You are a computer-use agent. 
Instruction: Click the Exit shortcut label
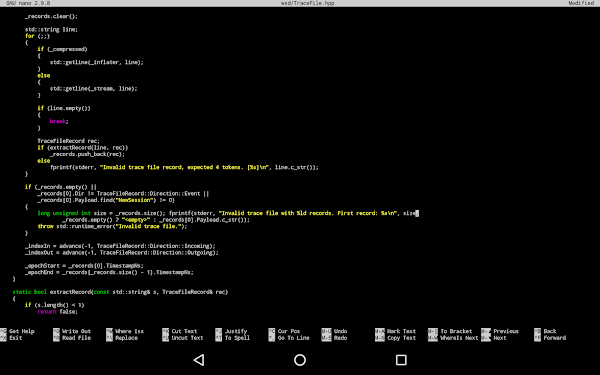click(16, 338)
